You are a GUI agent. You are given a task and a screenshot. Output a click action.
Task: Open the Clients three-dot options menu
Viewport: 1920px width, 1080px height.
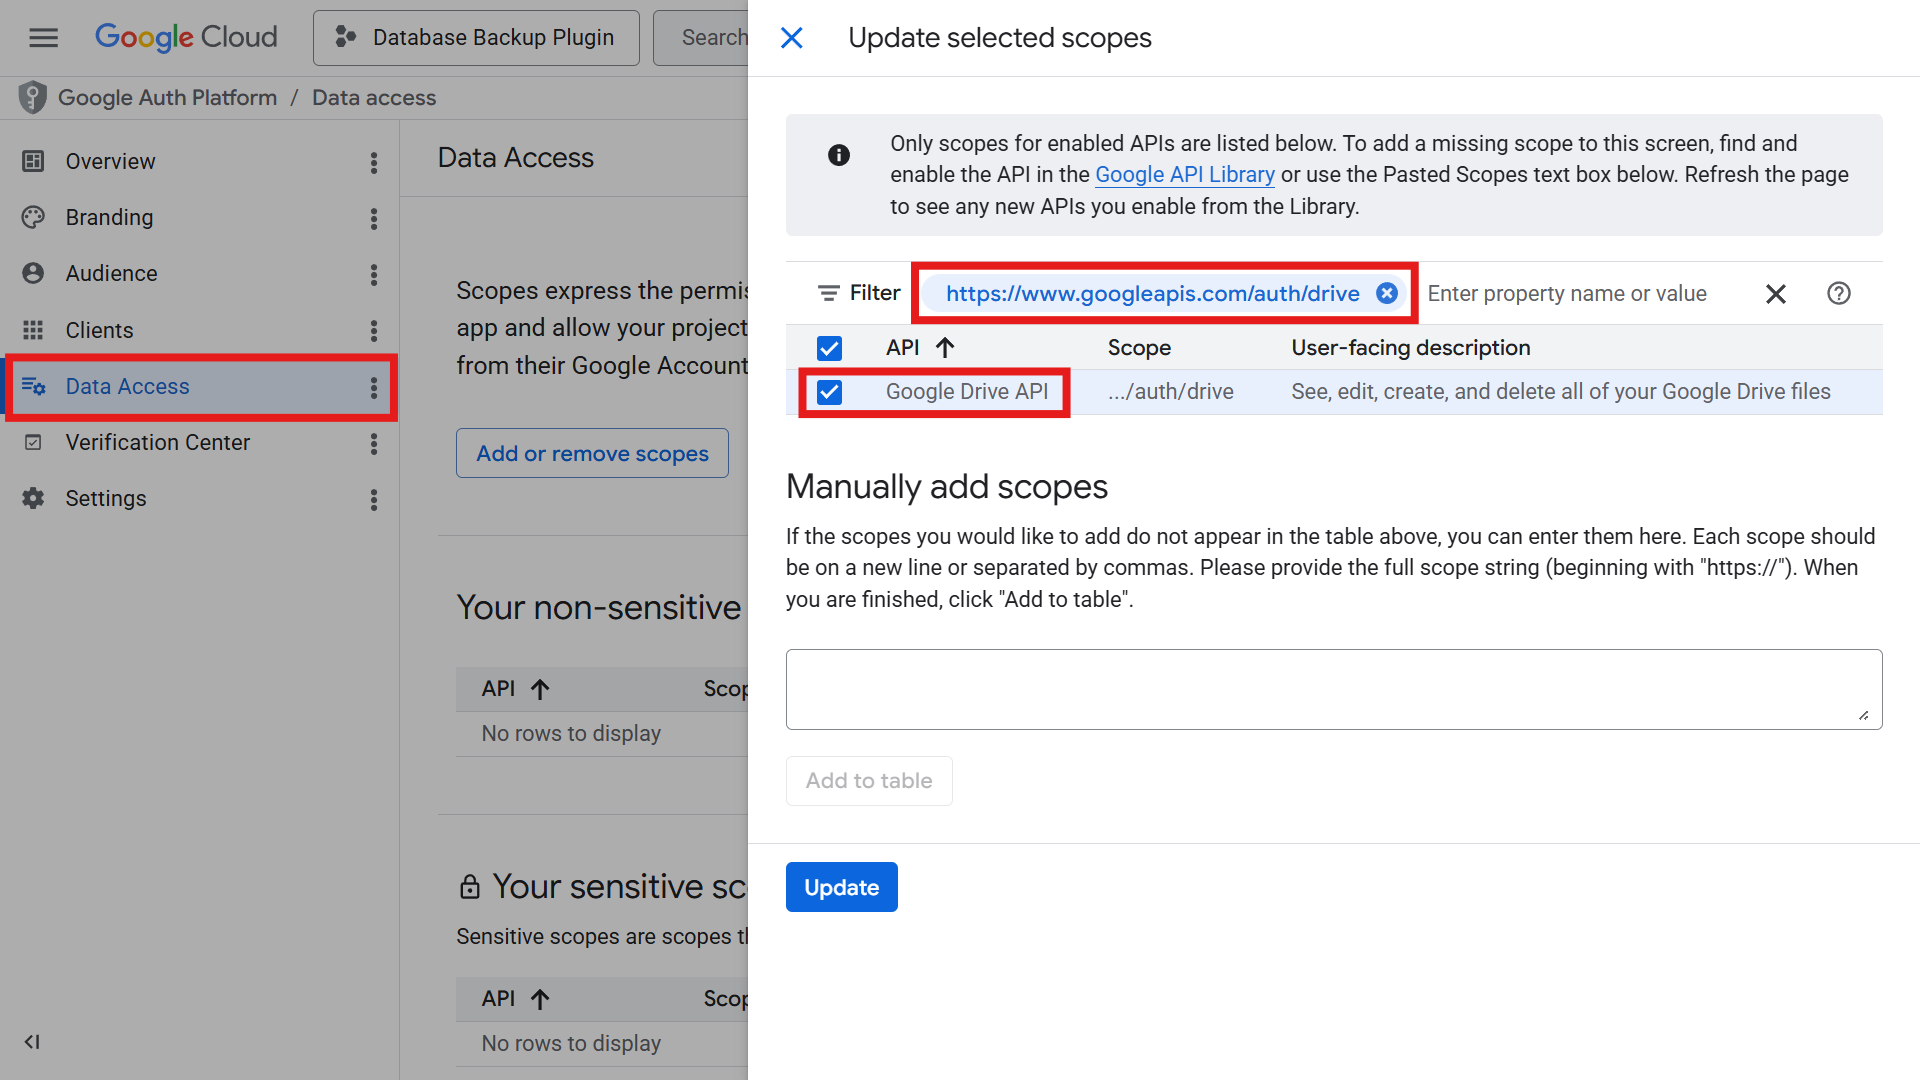click(374, 331)
